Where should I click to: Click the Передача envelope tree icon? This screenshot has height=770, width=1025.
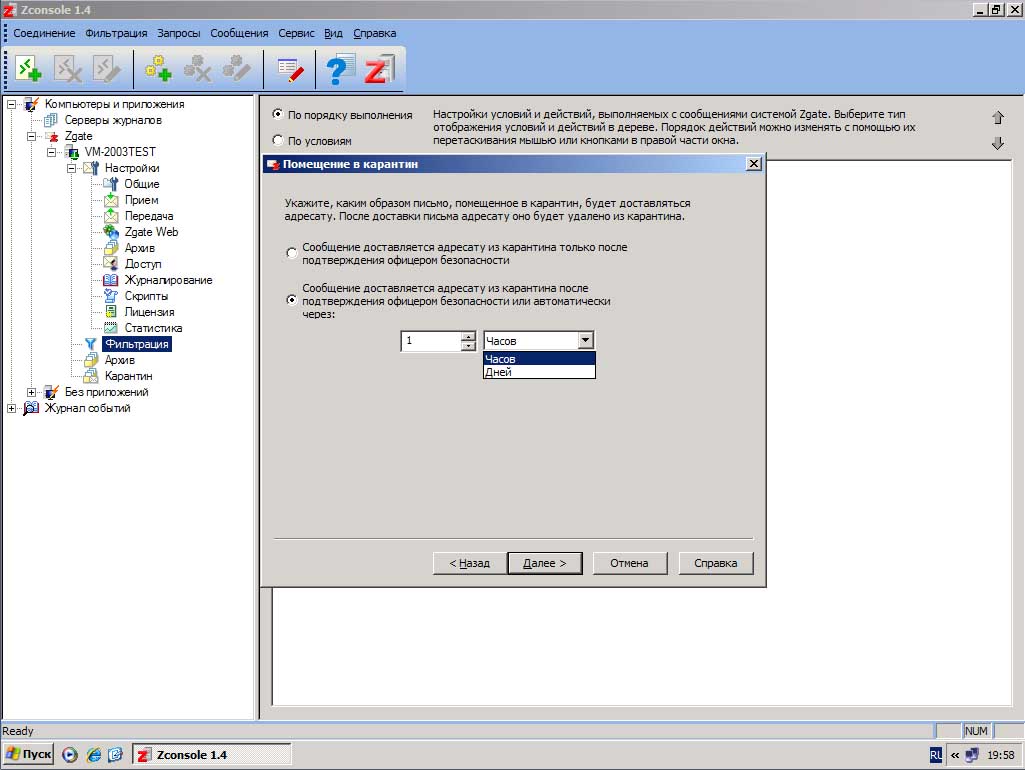(x=111, y=216)
